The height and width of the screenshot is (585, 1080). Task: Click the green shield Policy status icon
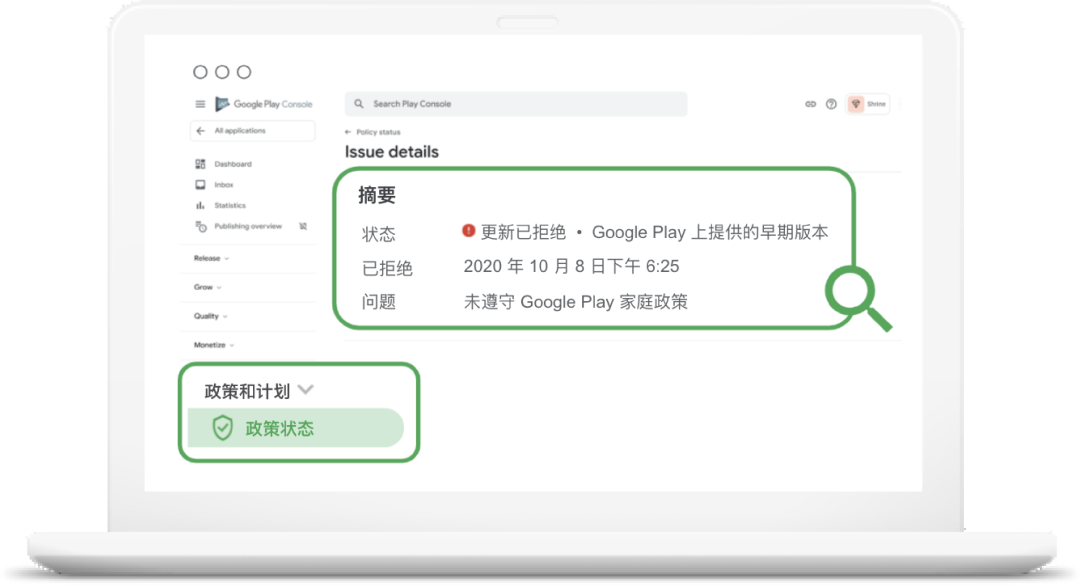[x=222, y=427]
